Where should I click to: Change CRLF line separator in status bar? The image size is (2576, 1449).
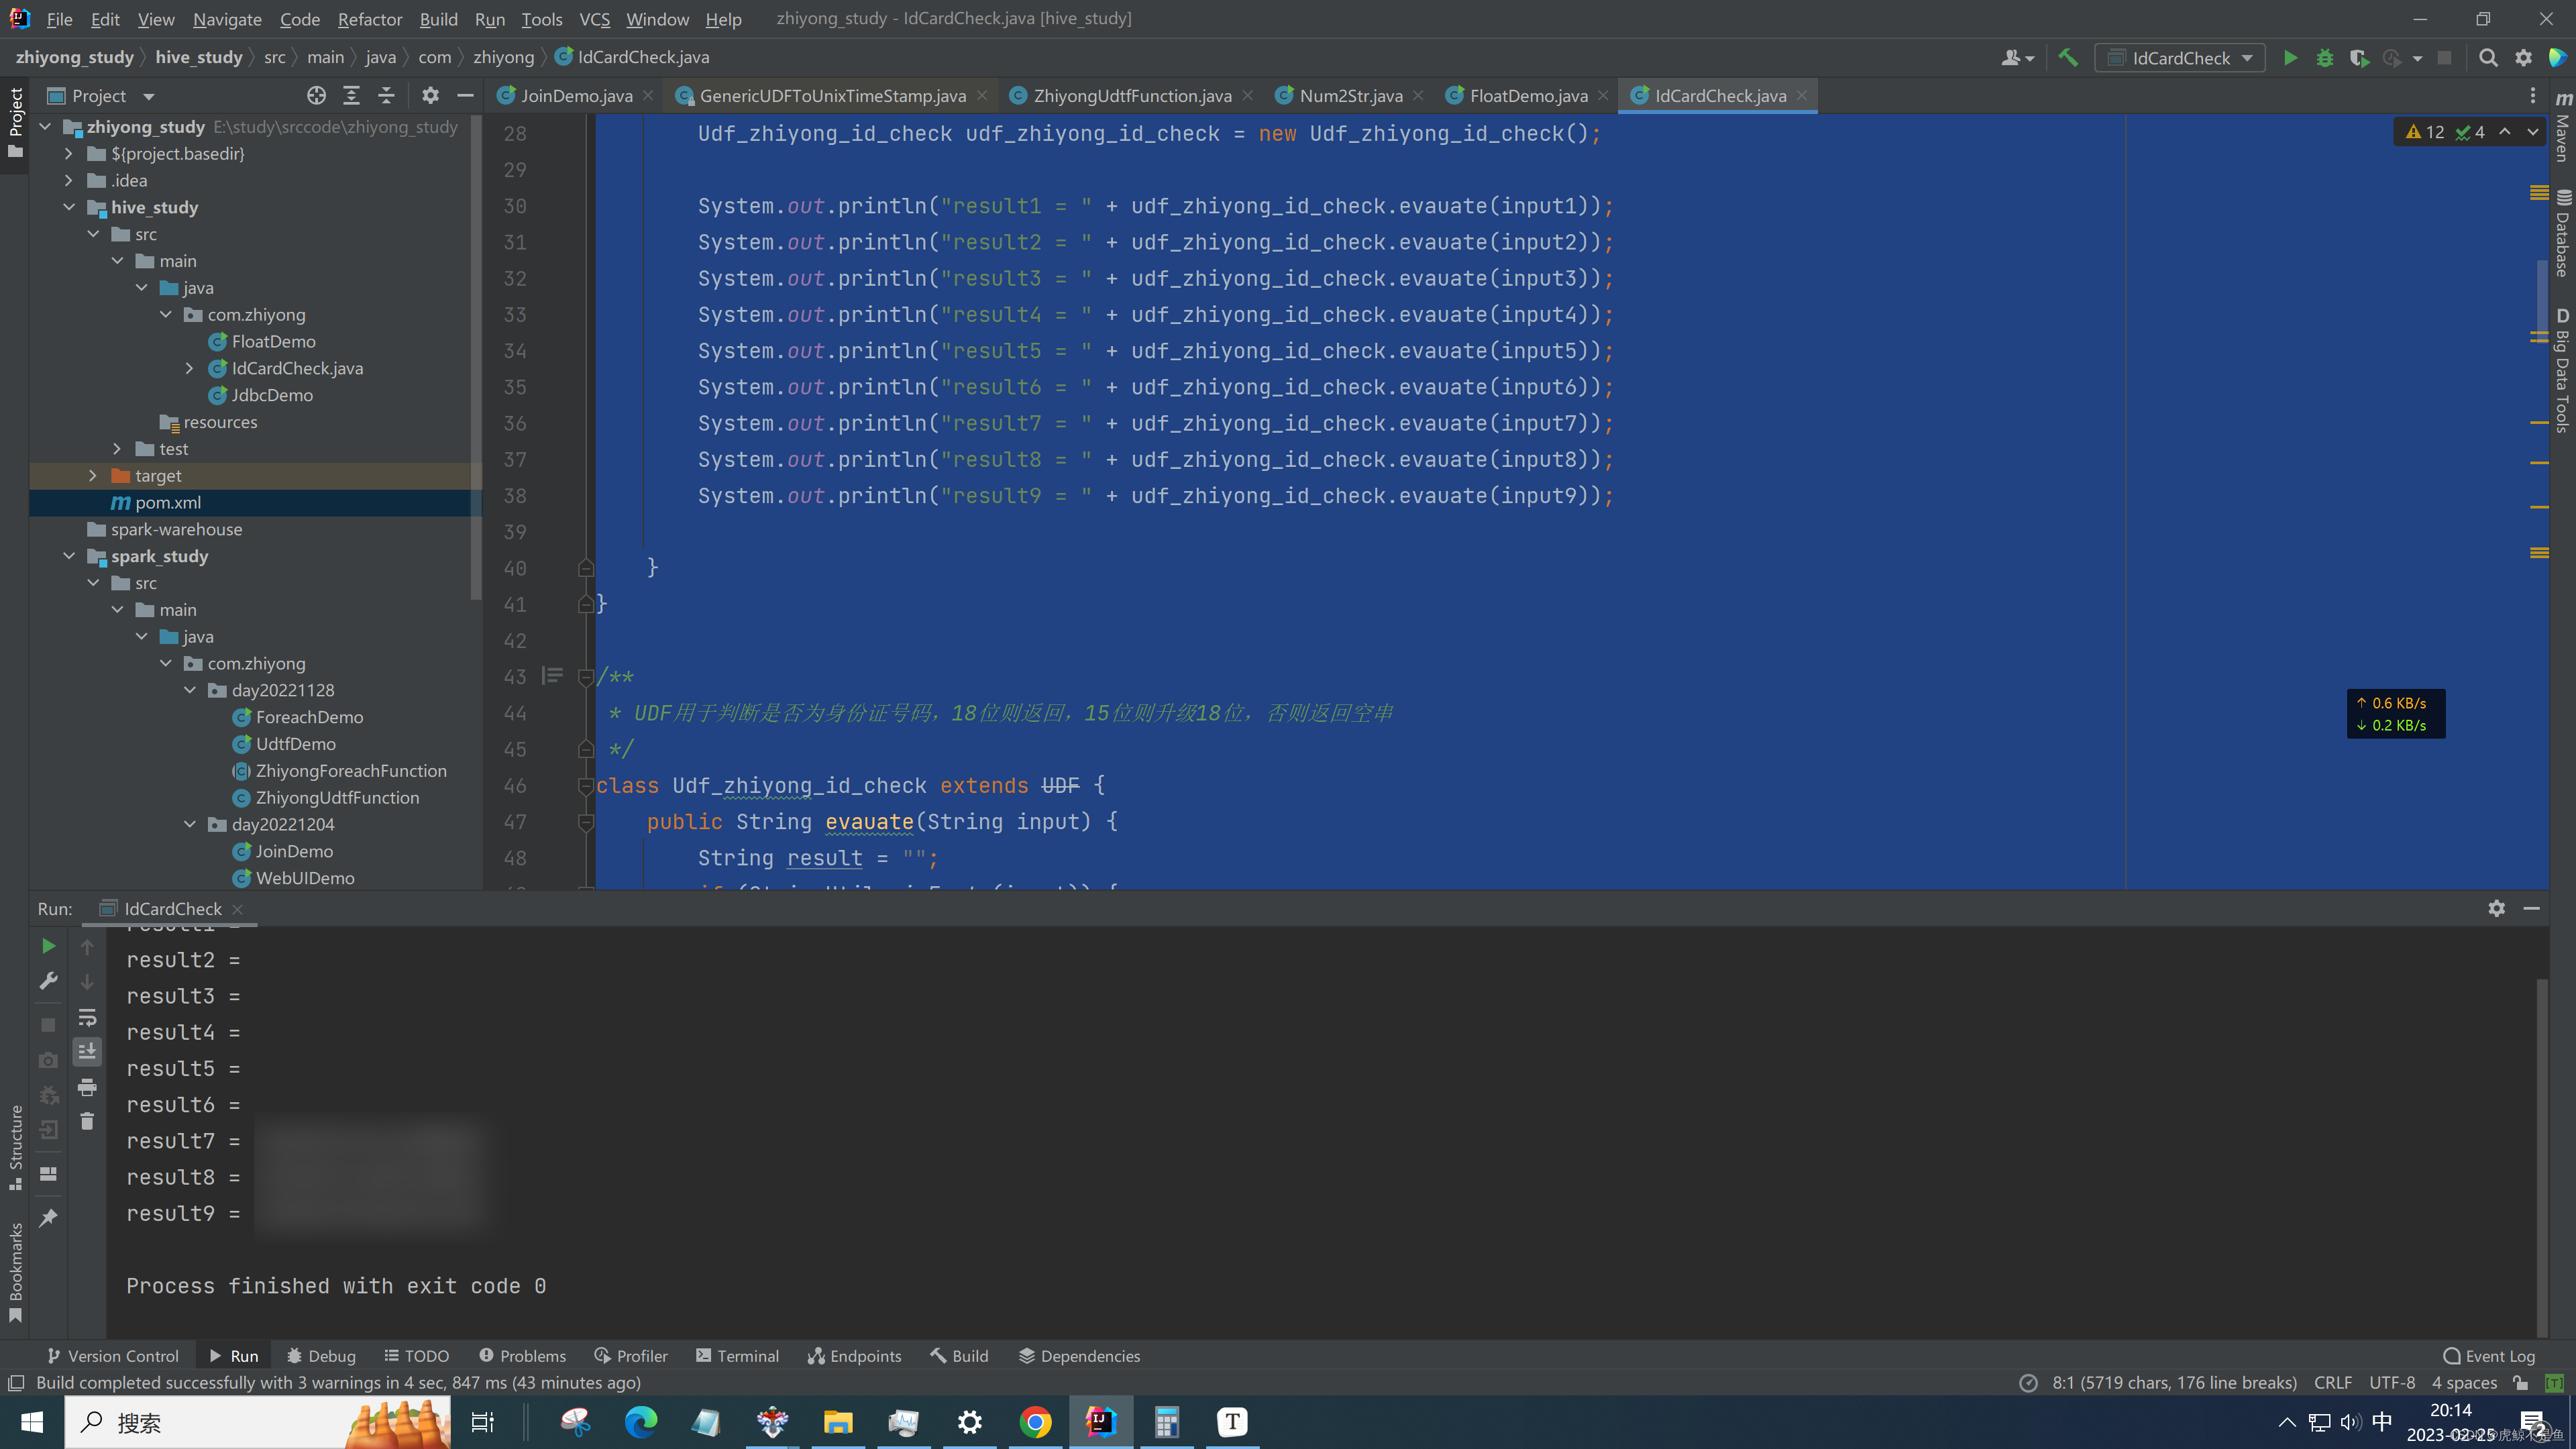(x=2332, y=1383)
